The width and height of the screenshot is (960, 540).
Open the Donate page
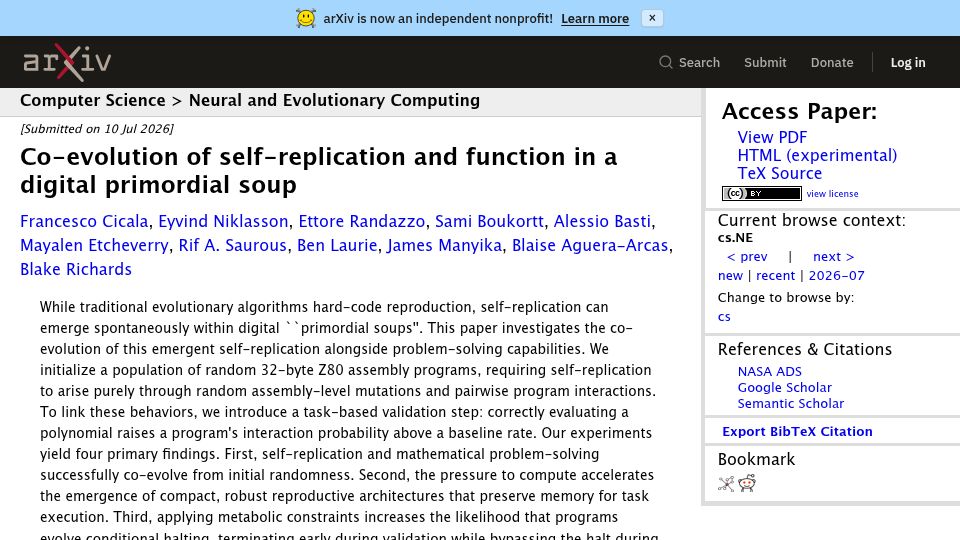click(831, 62)
